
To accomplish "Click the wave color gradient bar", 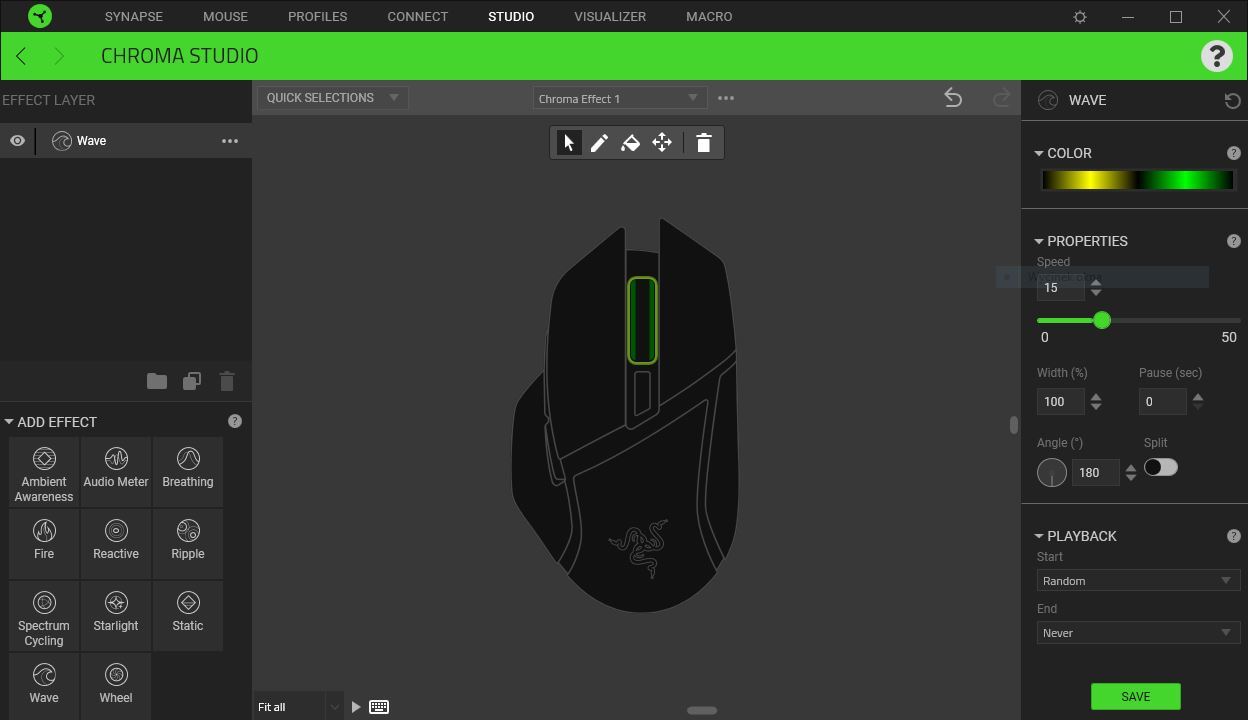I will coord(1138,180).
